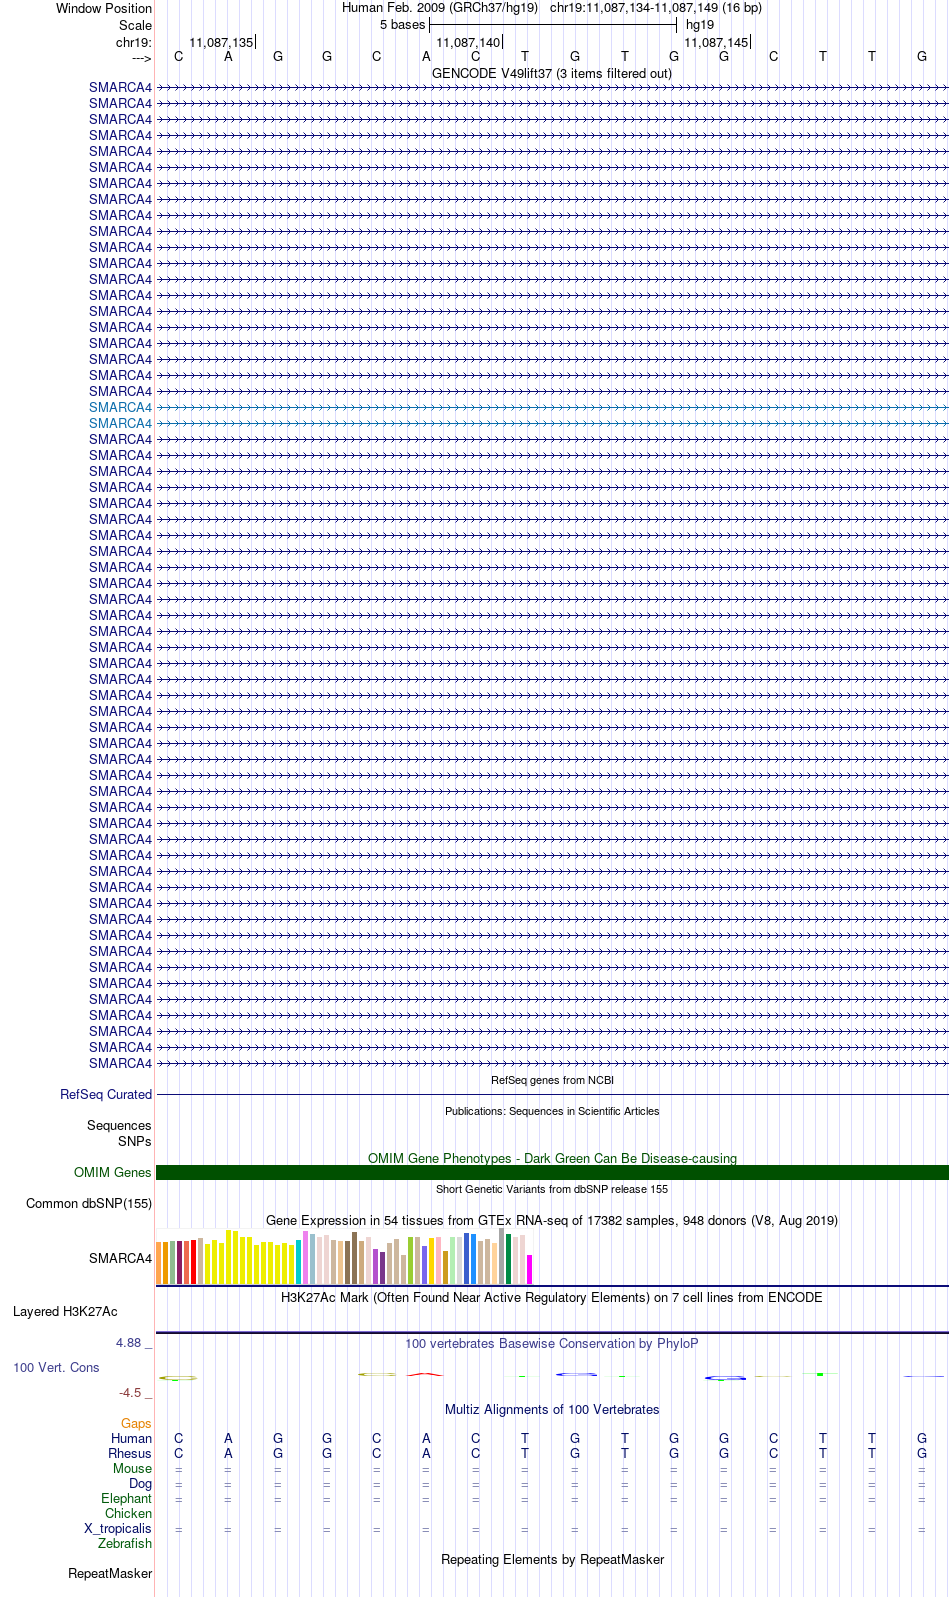The width and height of the screenshot is (950, 1597).
Task: Click the Rhesus alignment row label
Action: click(130, 1454)
